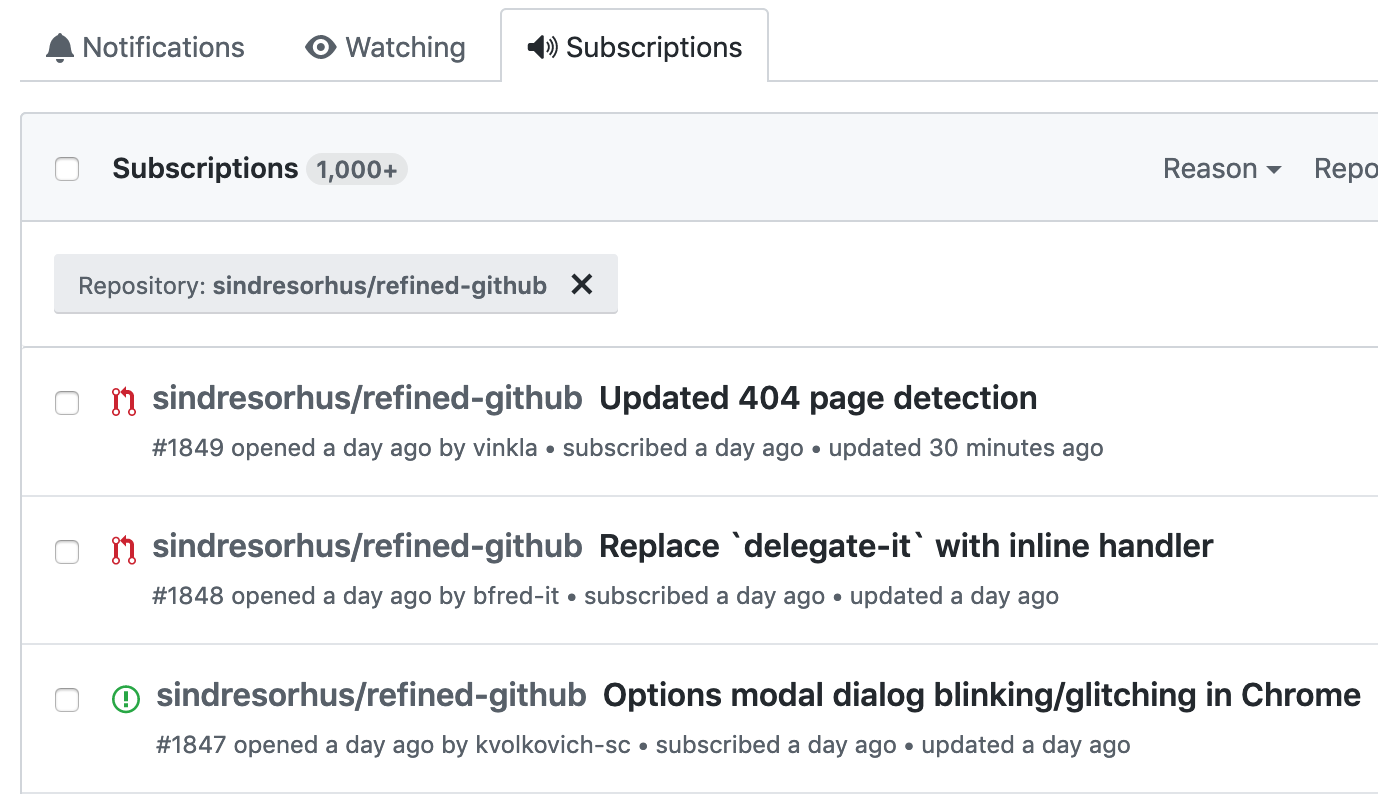The height and width of the screenshot is (794, 1378).
Task: Remove the repository filter via its X icon
Action: click(x=581, y=284)
